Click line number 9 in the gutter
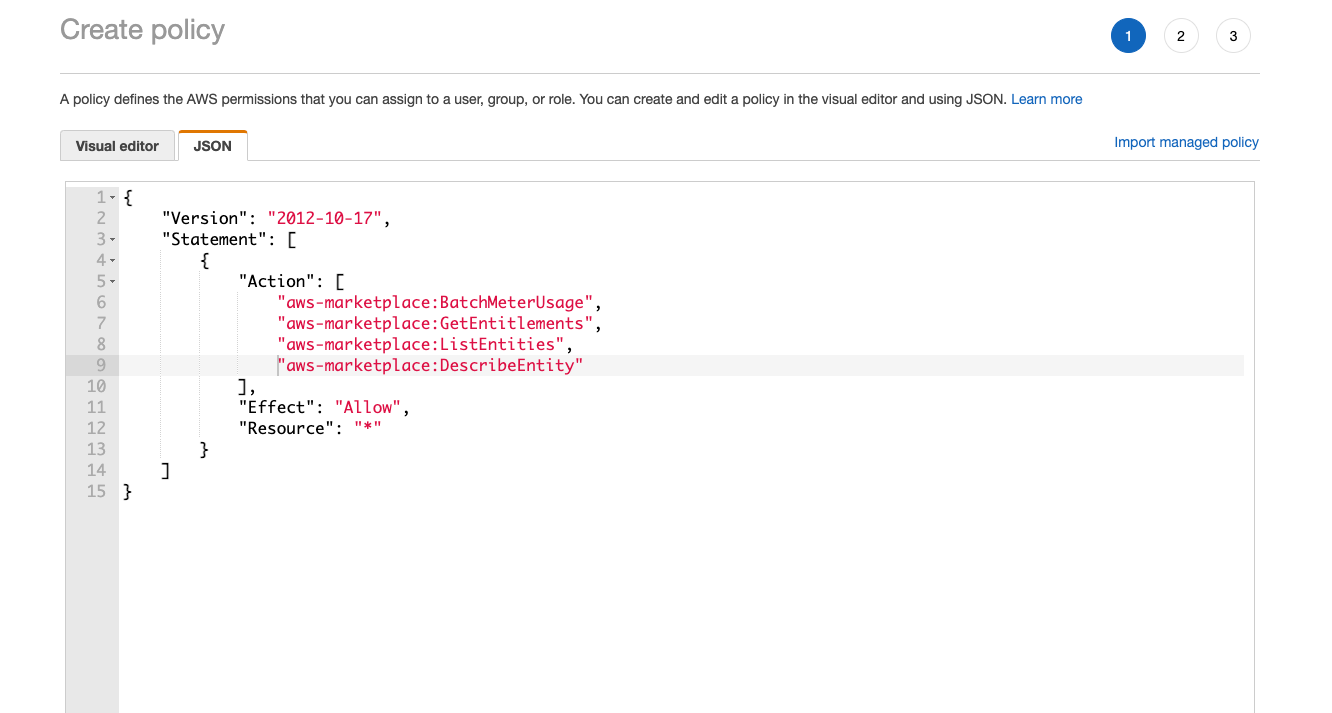The height and width of the screenshot is (713, 1332). tap(100, 365)
